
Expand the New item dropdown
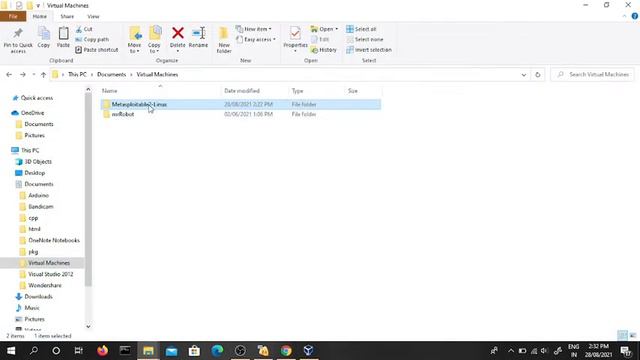(x=253, y=29)
